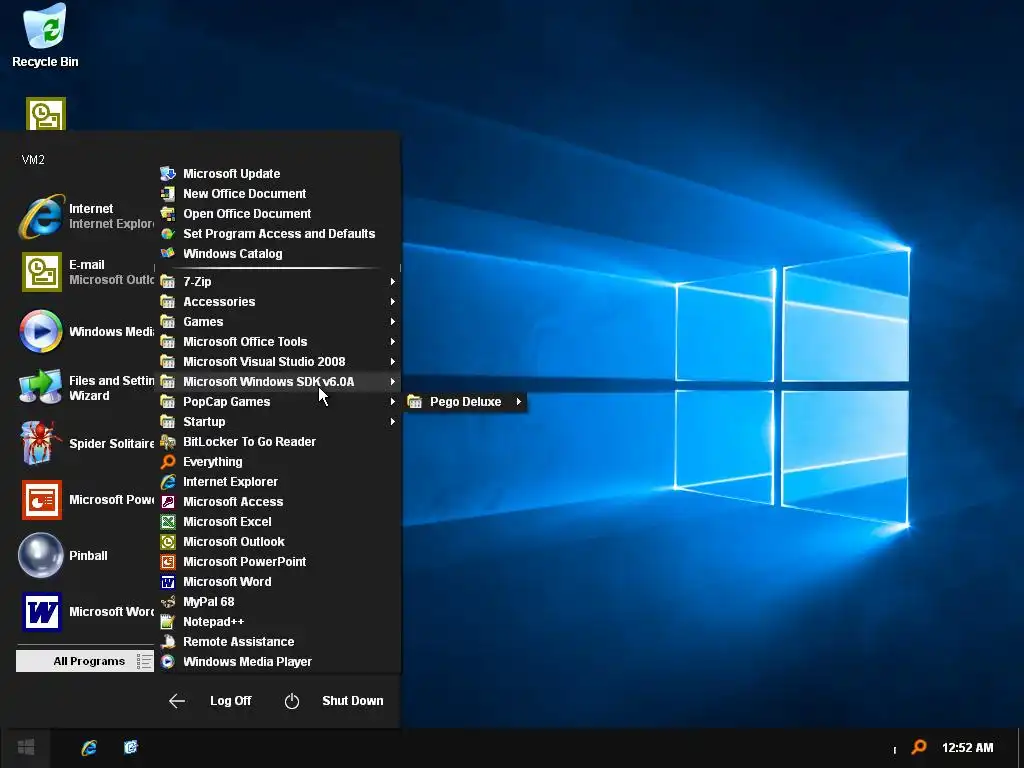Click the 12:52 AM taskbar clock

coord(967,748)
